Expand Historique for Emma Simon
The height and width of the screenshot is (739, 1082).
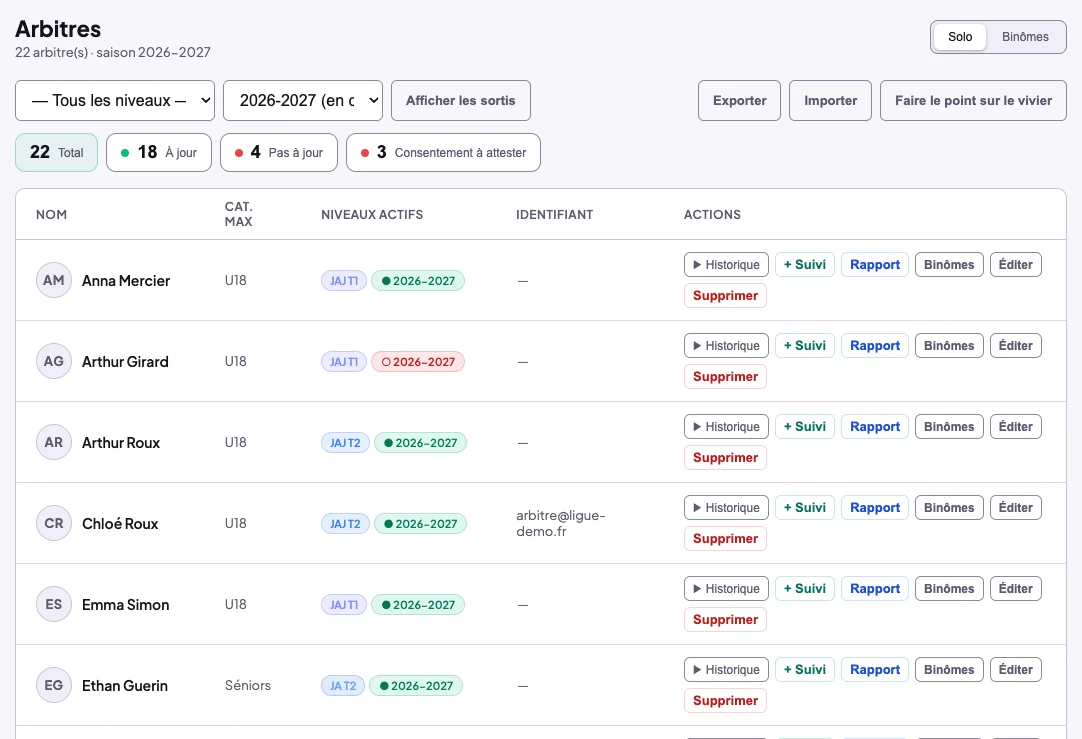coord(726,589)
